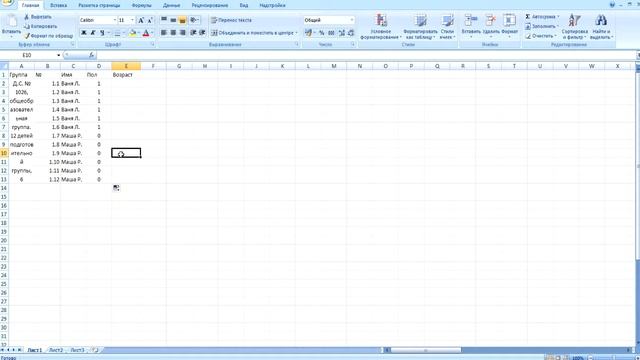Switch to Вставка ribbon tab

pyautogui.click(x=58, y=5)
